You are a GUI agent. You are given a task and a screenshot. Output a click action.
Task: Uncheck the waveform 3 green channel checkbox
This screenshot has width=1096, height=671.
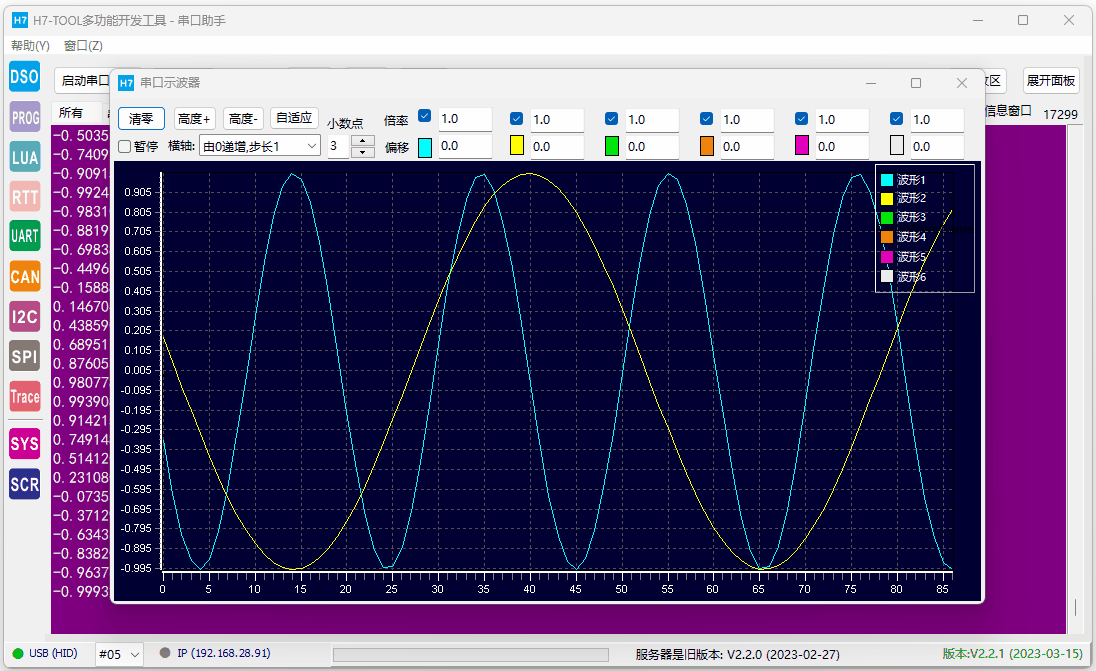click(x=612, y=119)
